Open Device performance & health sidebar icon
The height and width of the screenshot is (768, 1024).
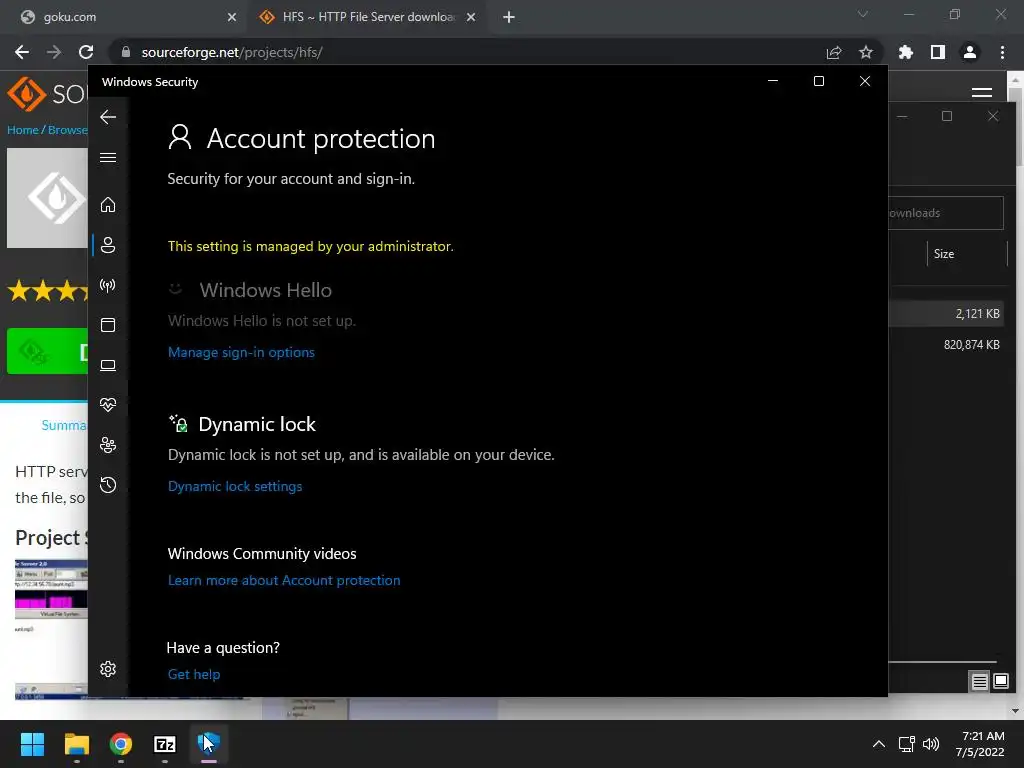click(108, 405)
